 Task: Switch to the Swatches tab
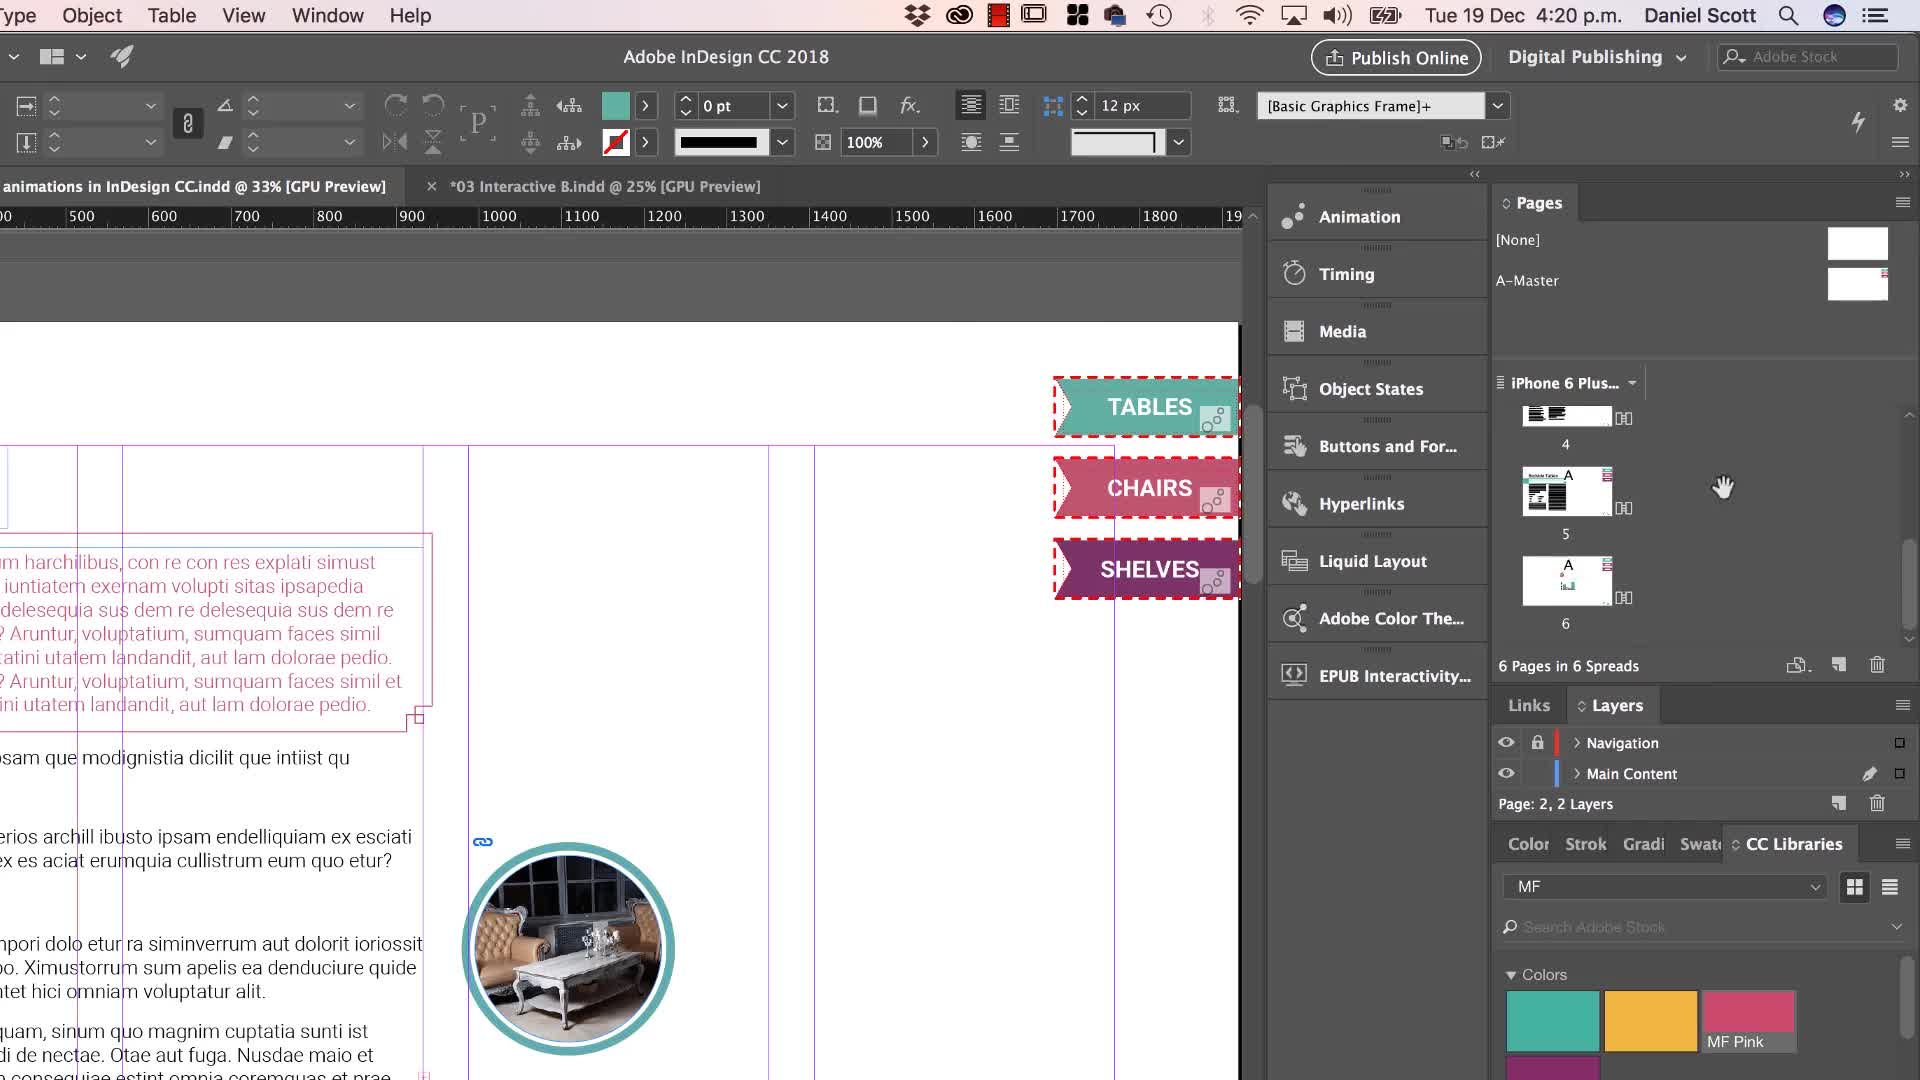point(1700,844)
